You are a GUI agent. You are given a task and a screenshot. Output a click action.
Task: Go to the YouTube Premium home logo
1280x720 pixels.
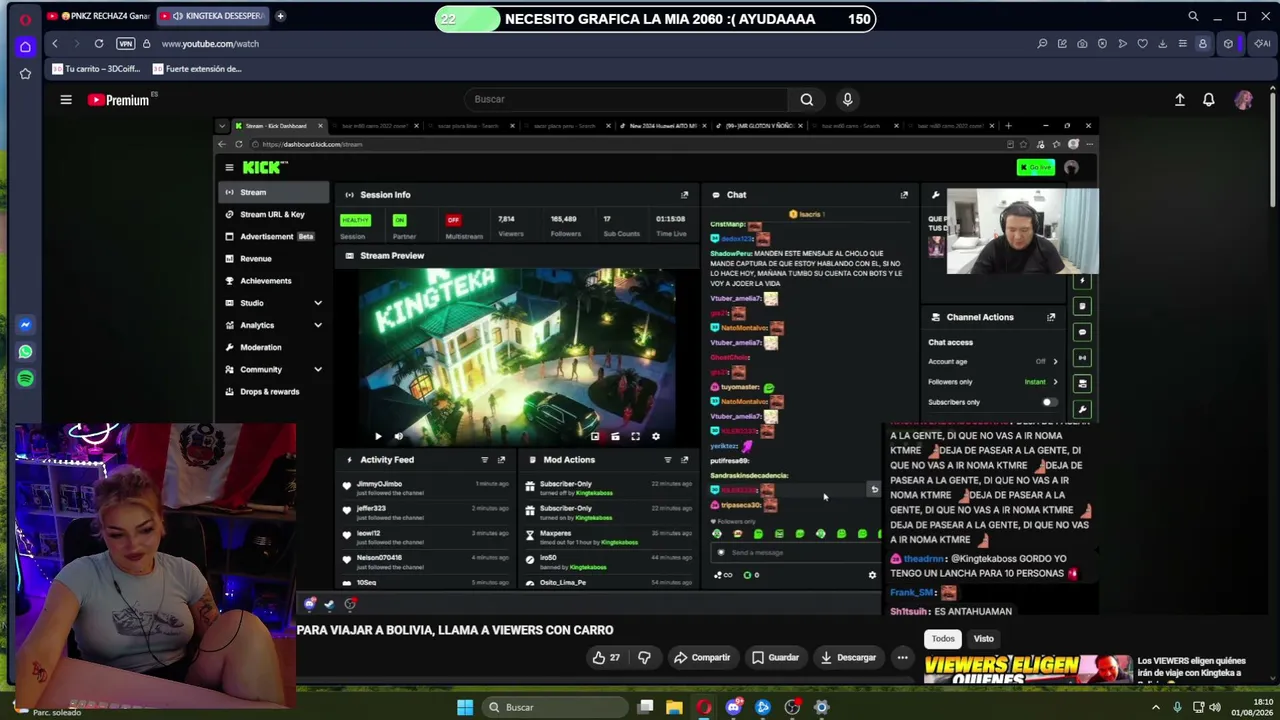point(118,99)
